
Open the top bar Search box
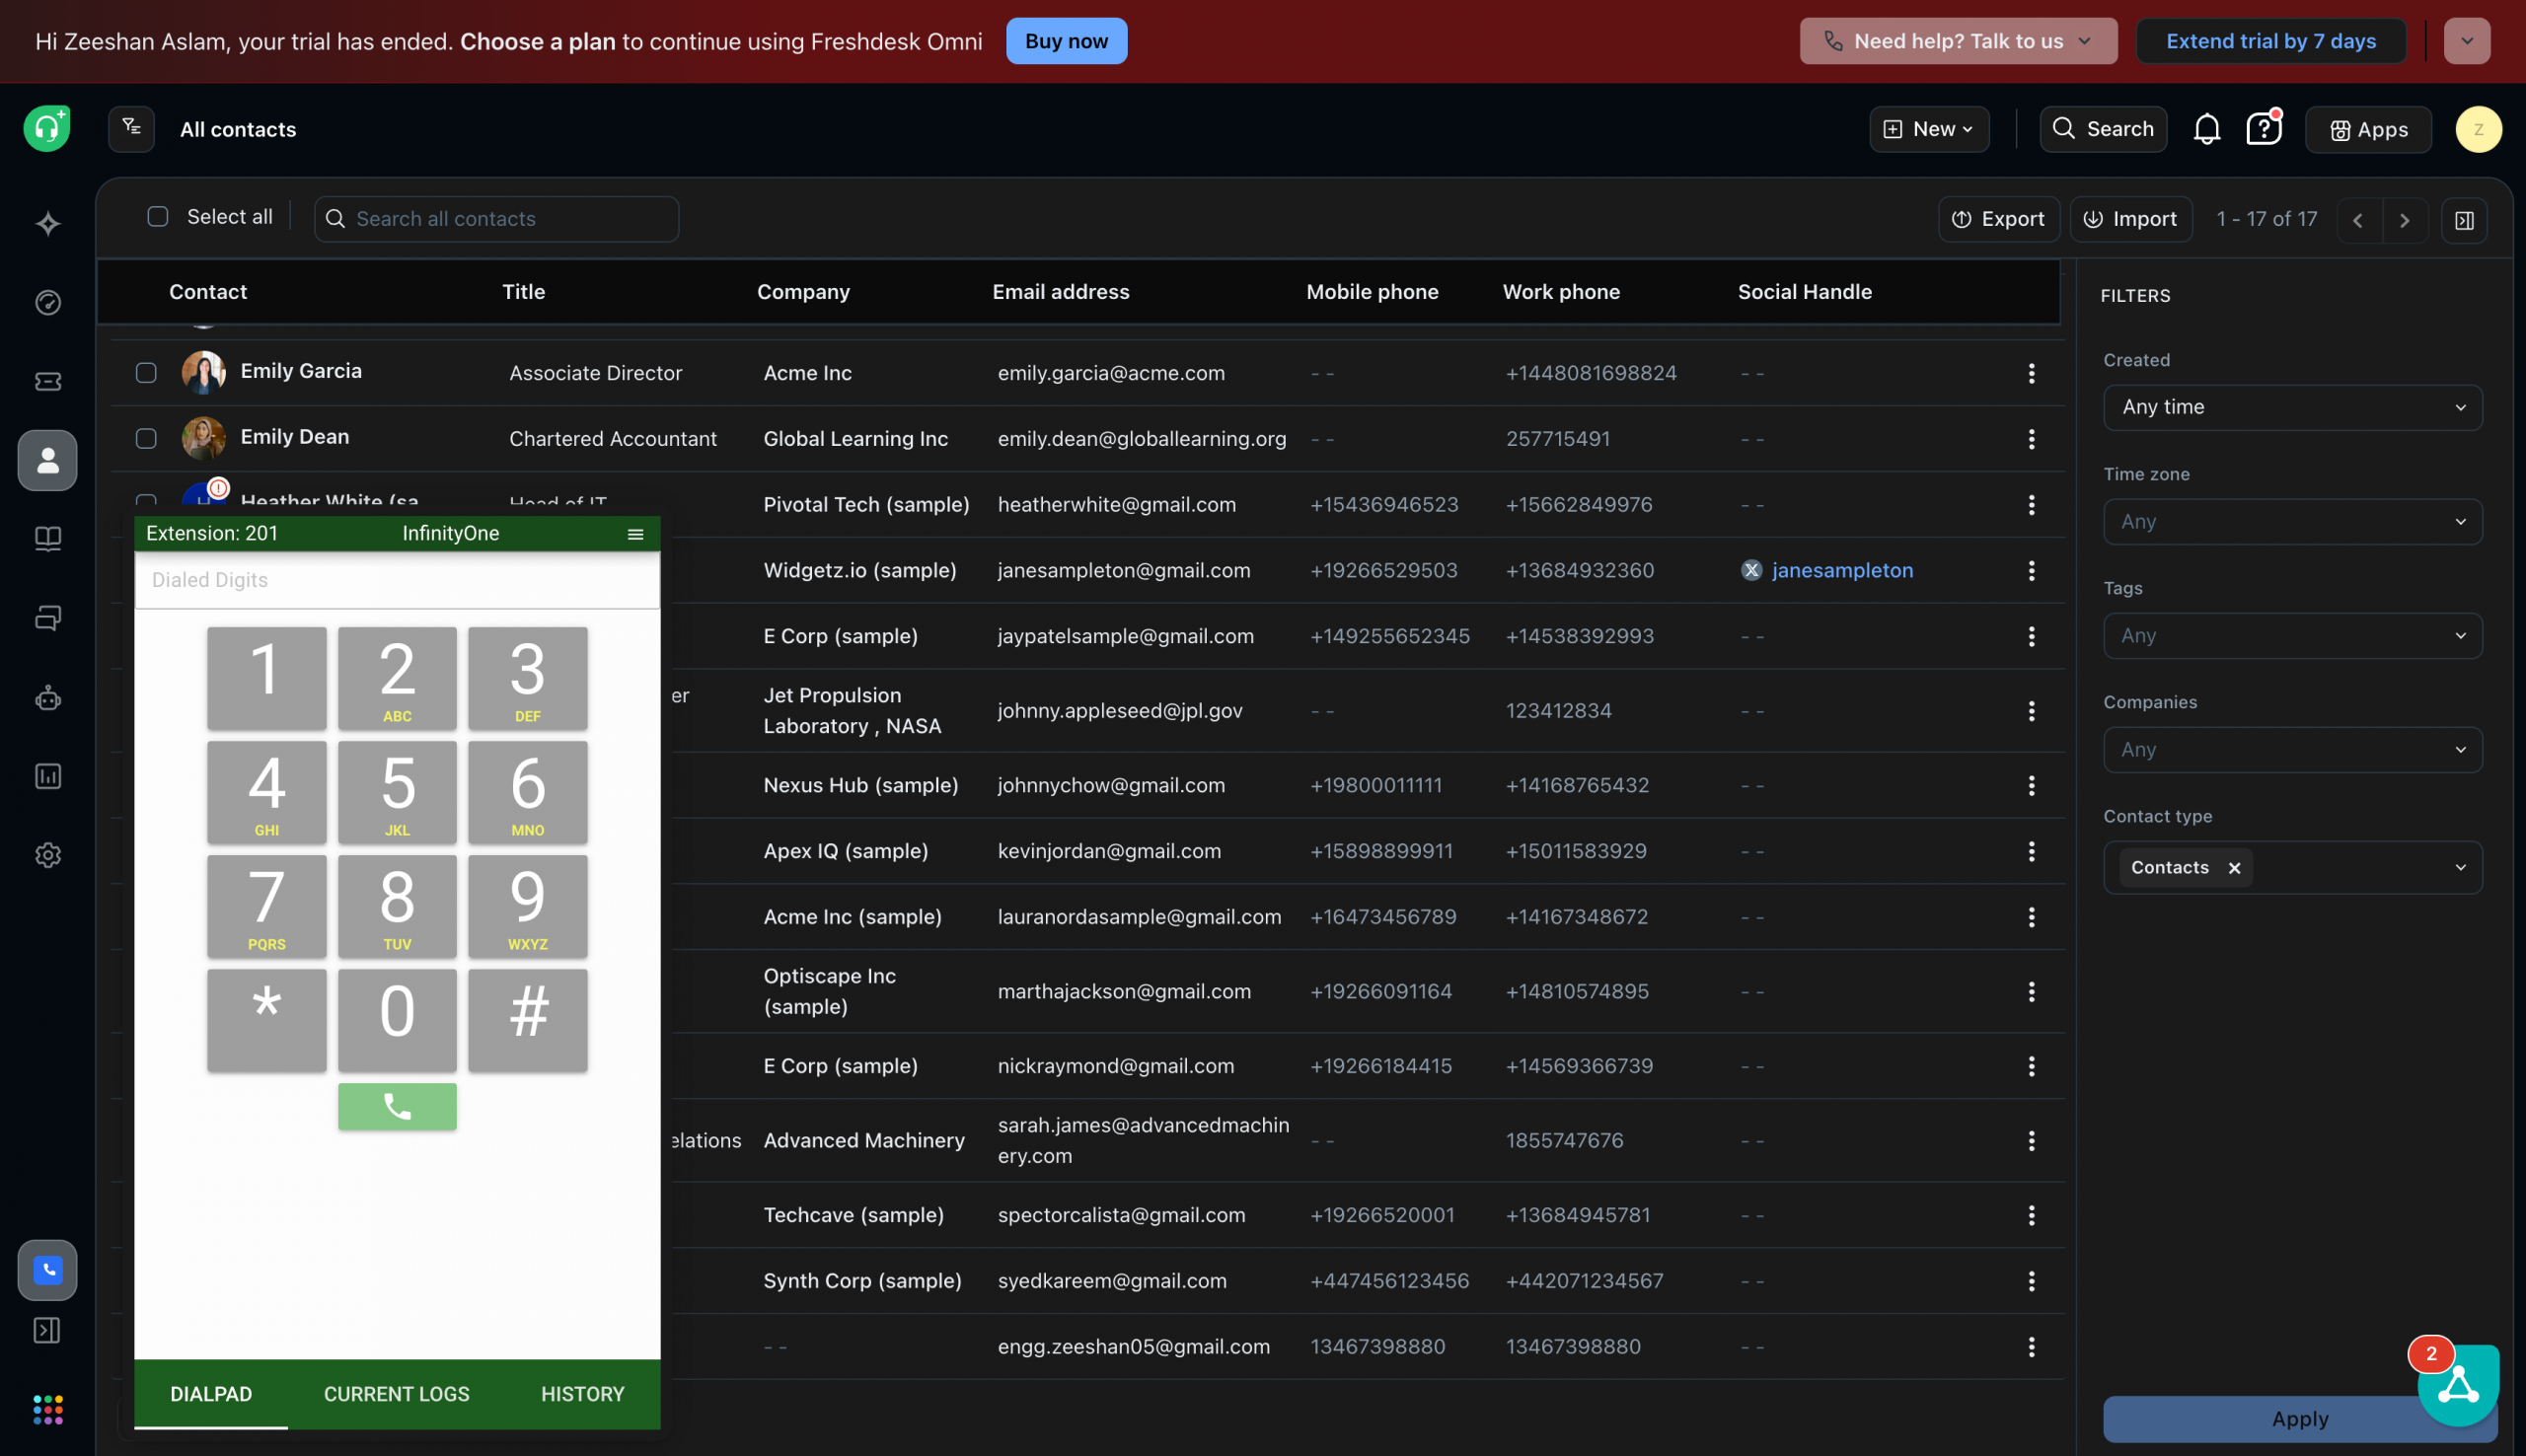[x=2102, y=129]
